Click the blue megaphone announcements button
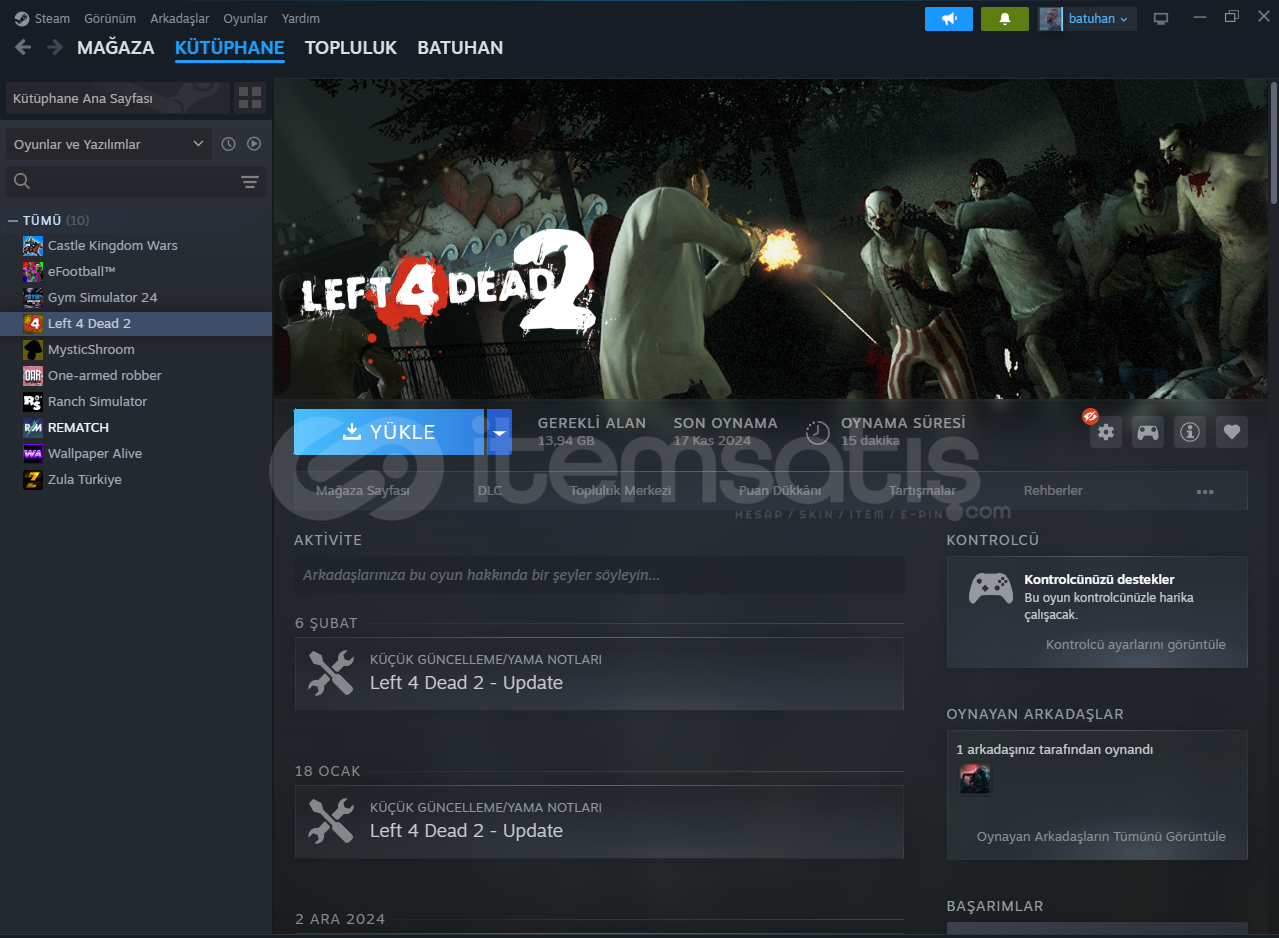Image resolution: width=1279 pixels, height=938 pixels. coord(949,19)
